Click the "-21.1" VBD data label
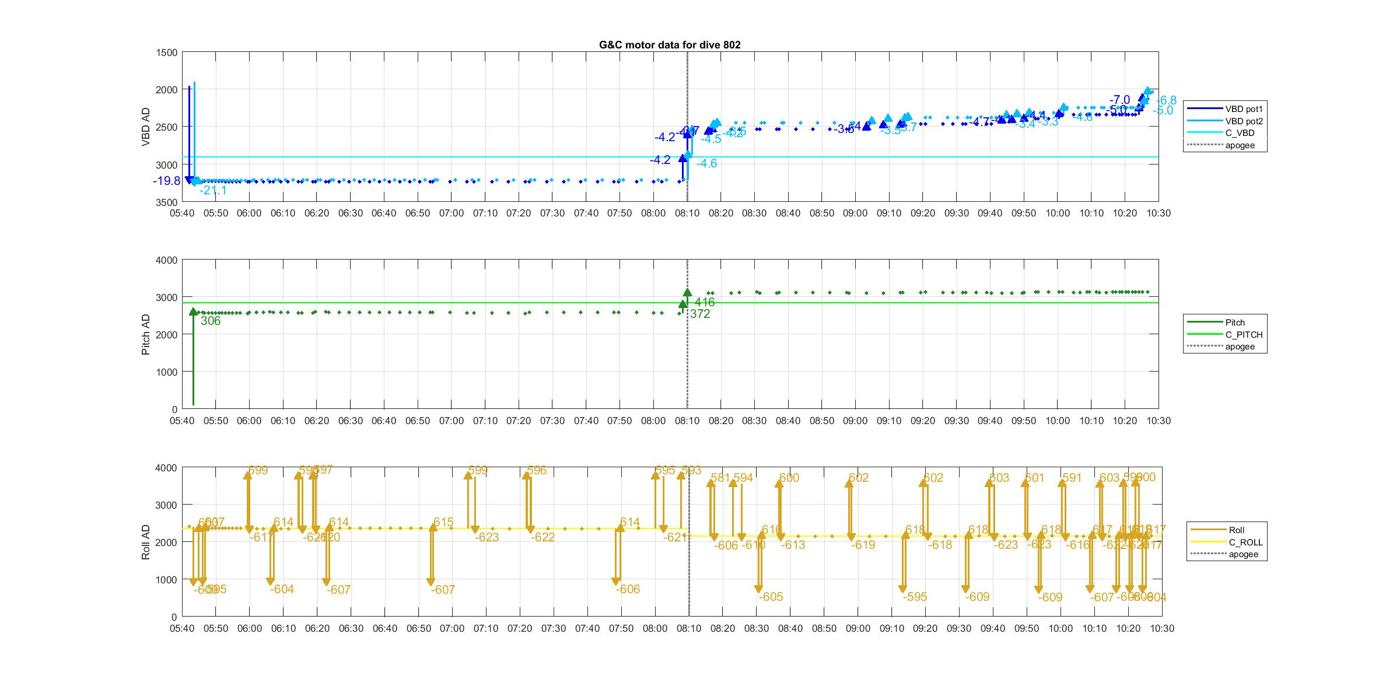This screenshot has height=693, width=1400. pos(213,190)
